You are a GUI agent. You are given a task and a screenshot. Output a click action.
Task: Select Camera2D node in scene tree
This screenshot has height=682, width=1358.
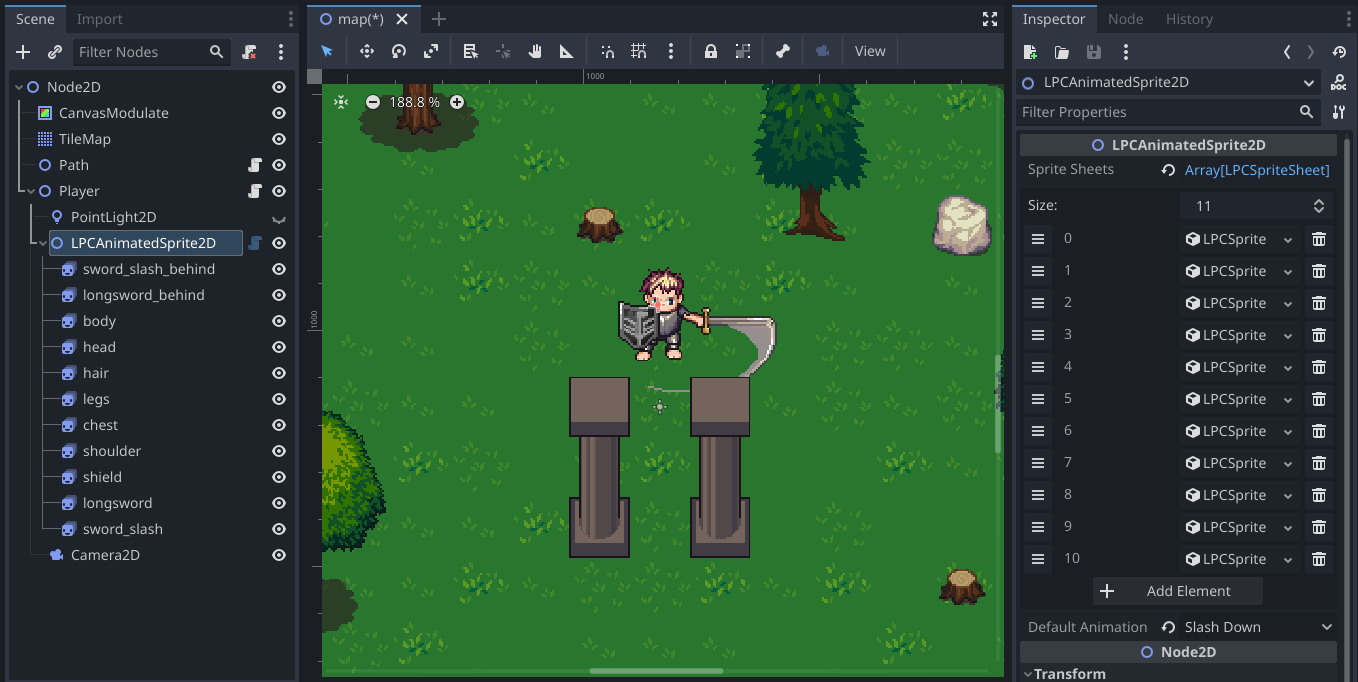(x=105, y=555)
